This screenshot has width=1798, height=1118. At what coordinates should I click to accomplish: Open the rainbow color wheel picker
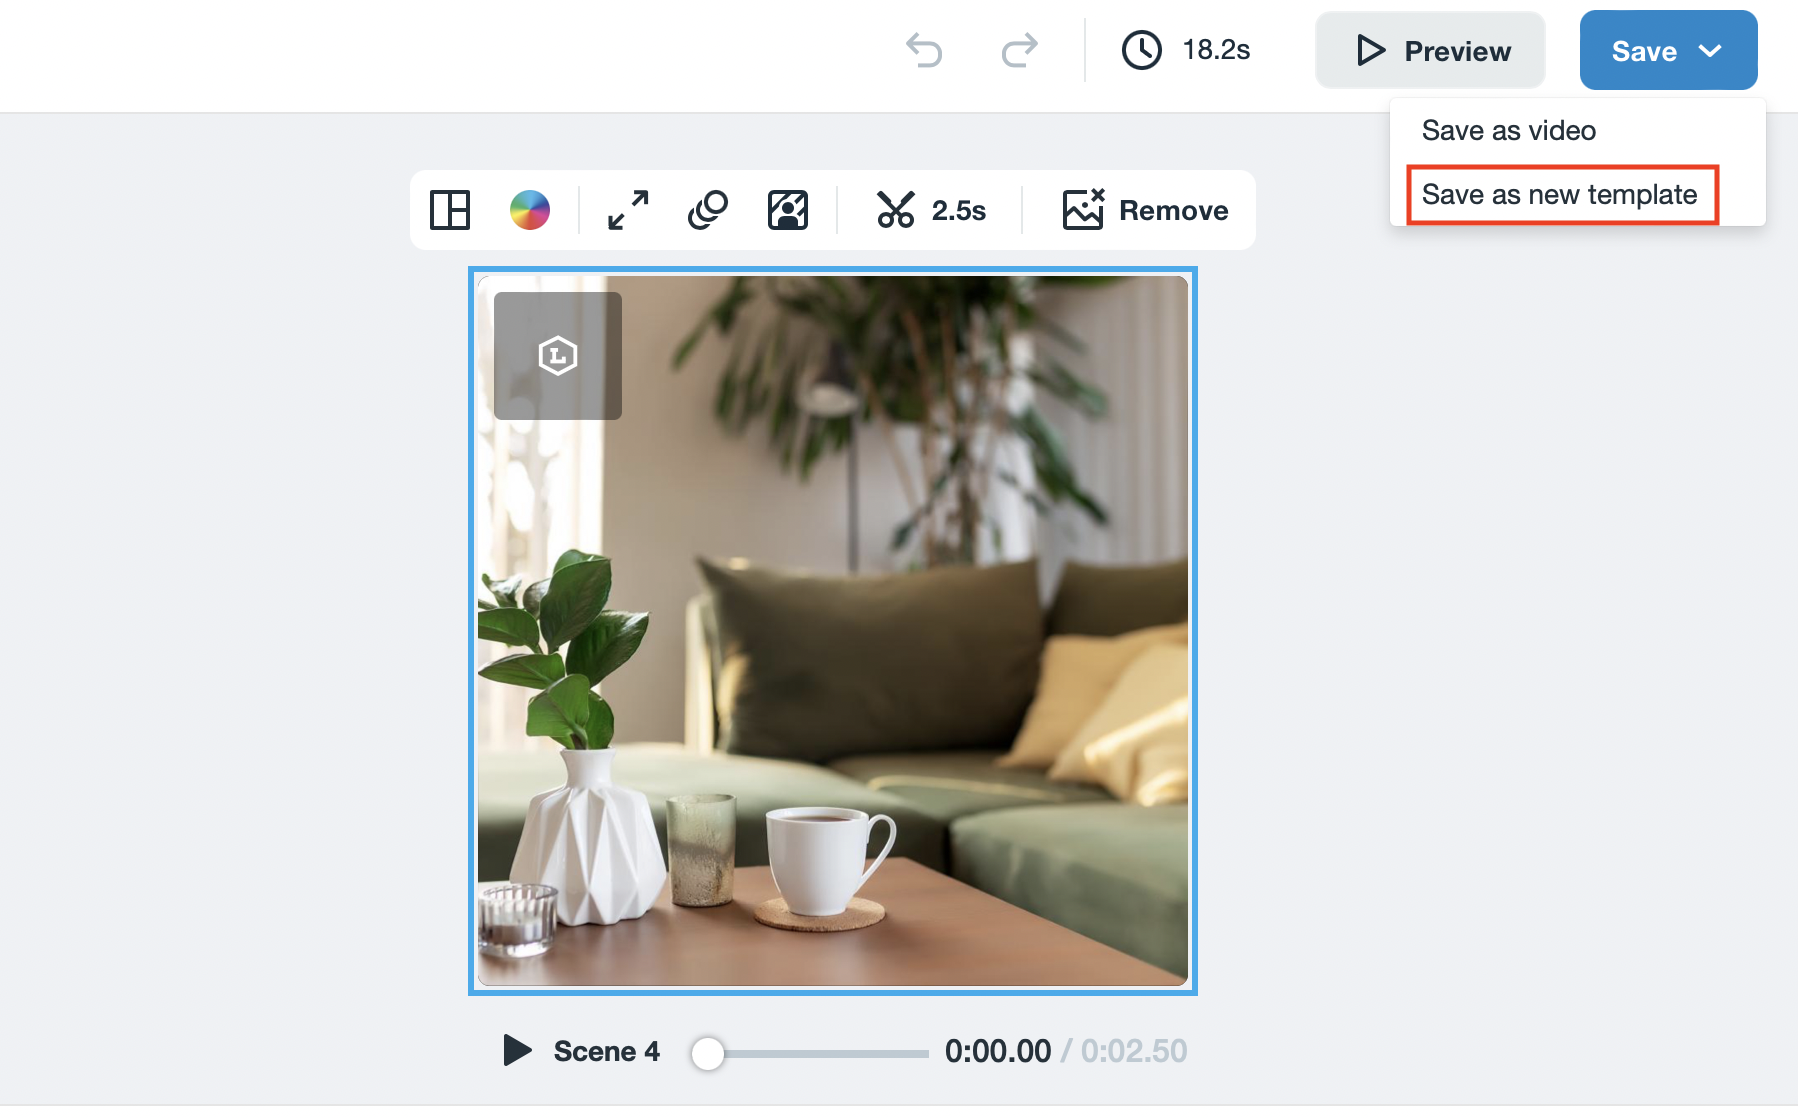coord(530,210)
